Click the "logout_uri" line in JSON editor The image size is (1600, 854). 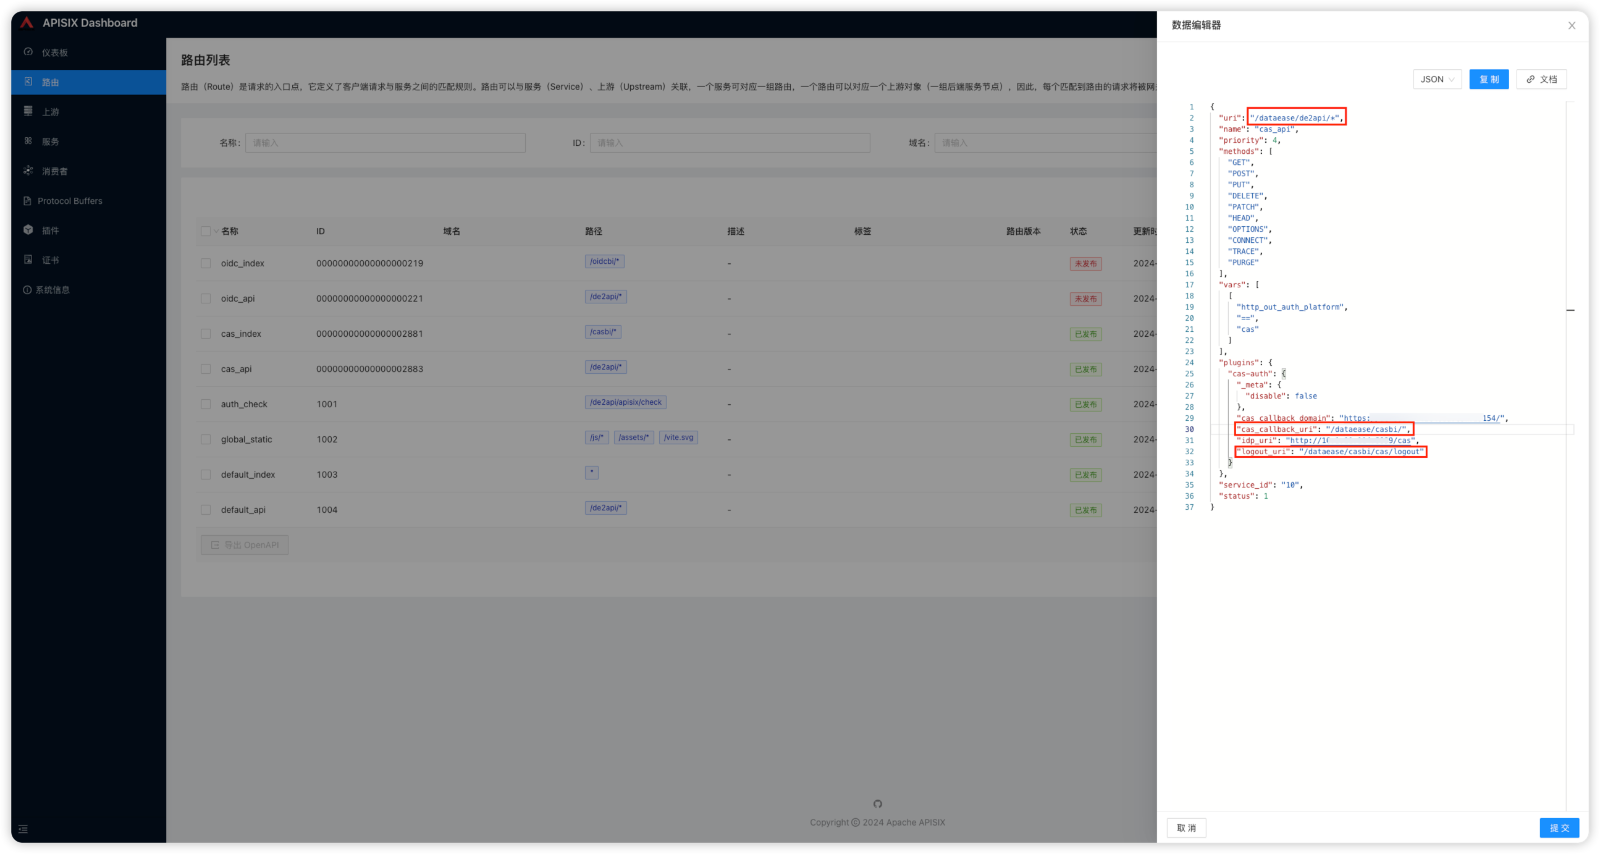coord(1331,452)
